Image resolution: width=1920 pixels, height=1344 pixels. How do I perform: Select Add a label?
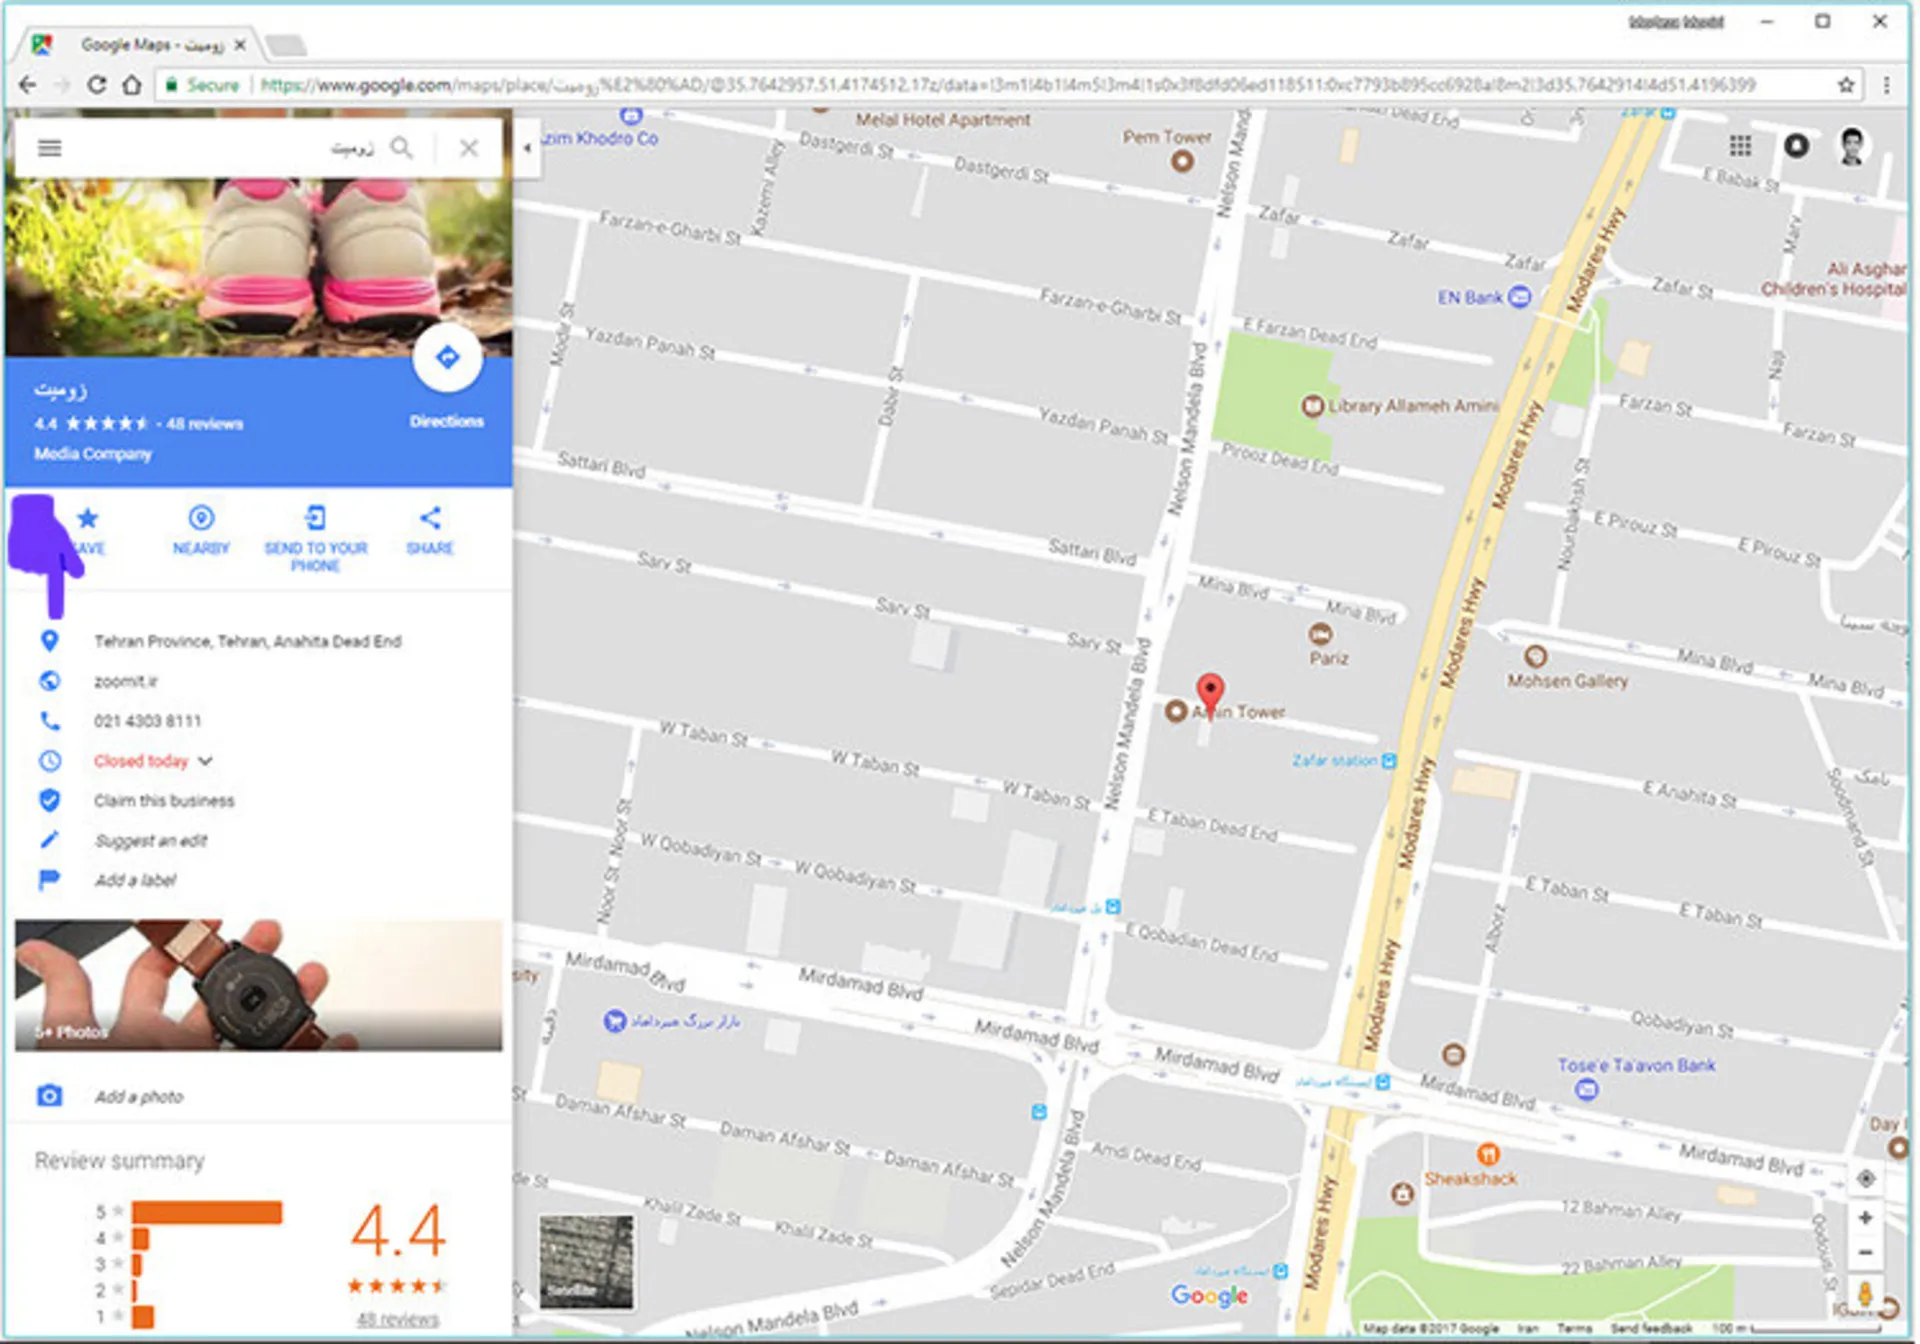[135, 880]
